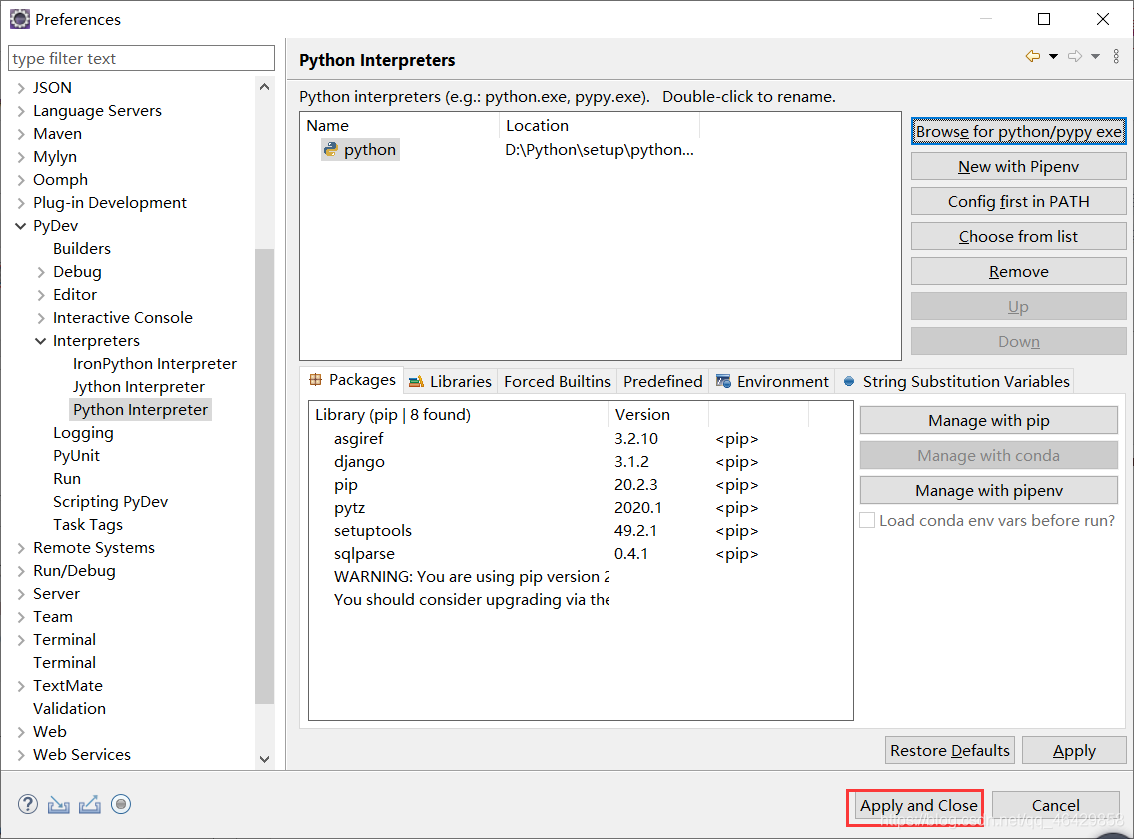Select Scripting PyDev item
This screenshot has width=1134, height=839.
(111, 502)
